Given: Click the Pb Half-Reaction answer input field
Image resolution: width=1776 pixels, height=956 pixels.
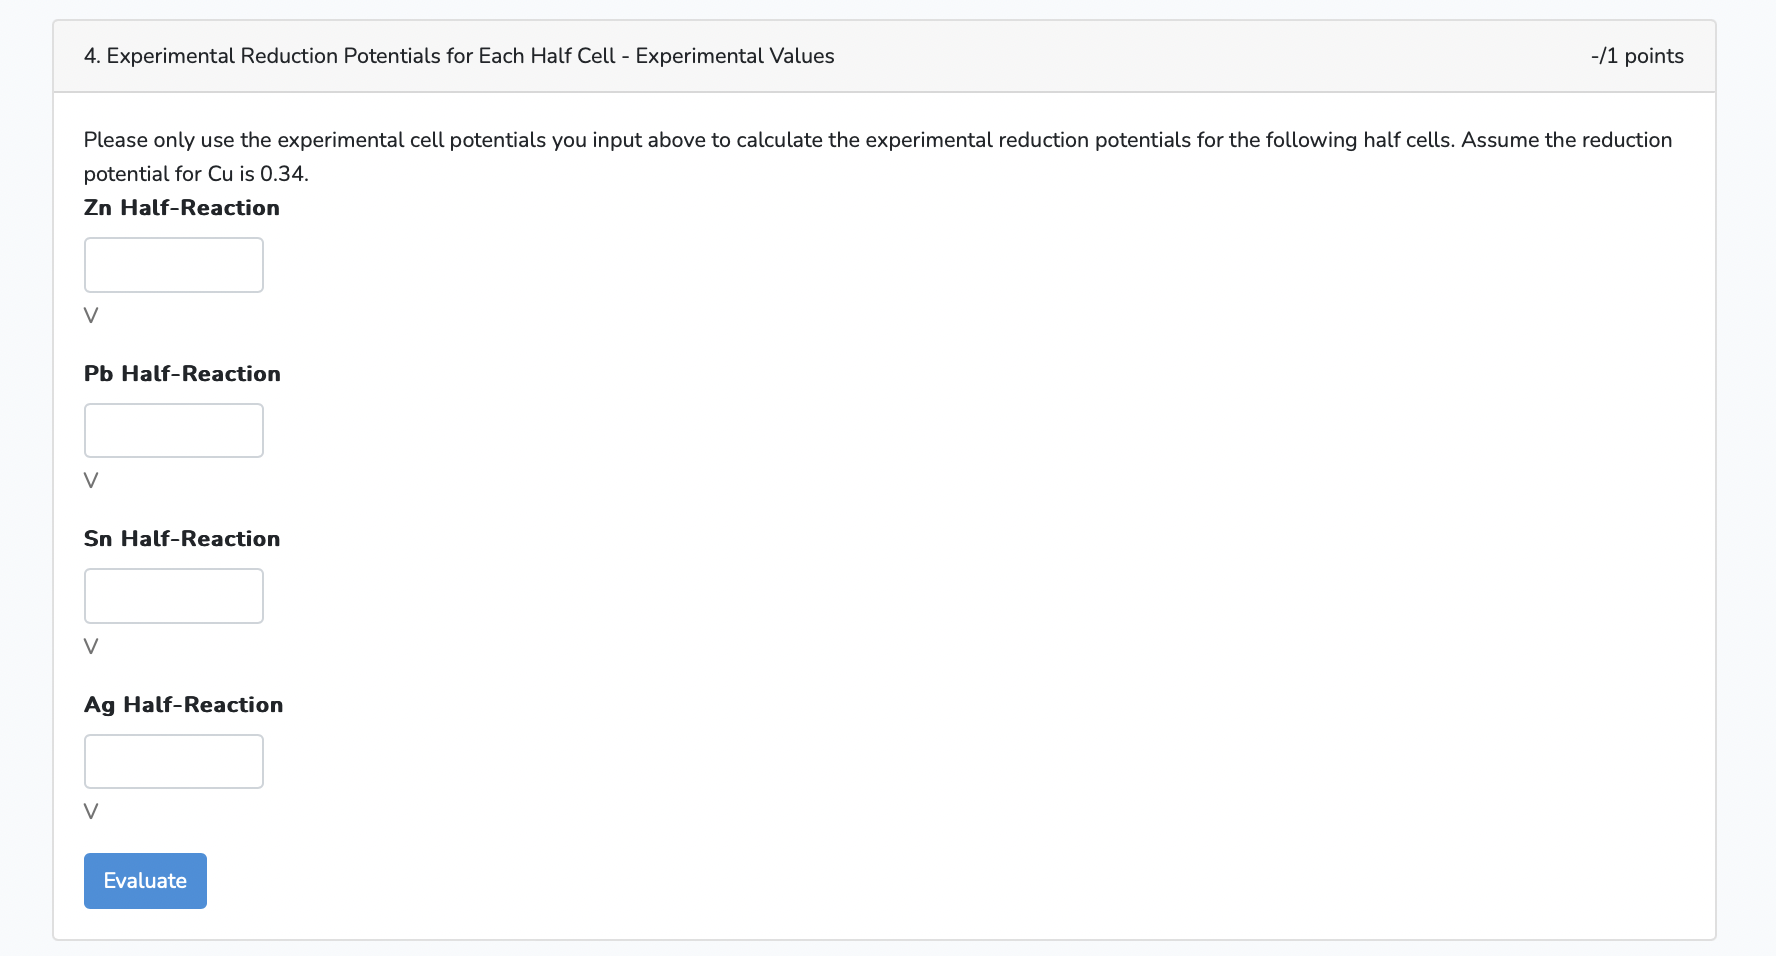Looking at the screenshot, I should (x=173, y=430).
